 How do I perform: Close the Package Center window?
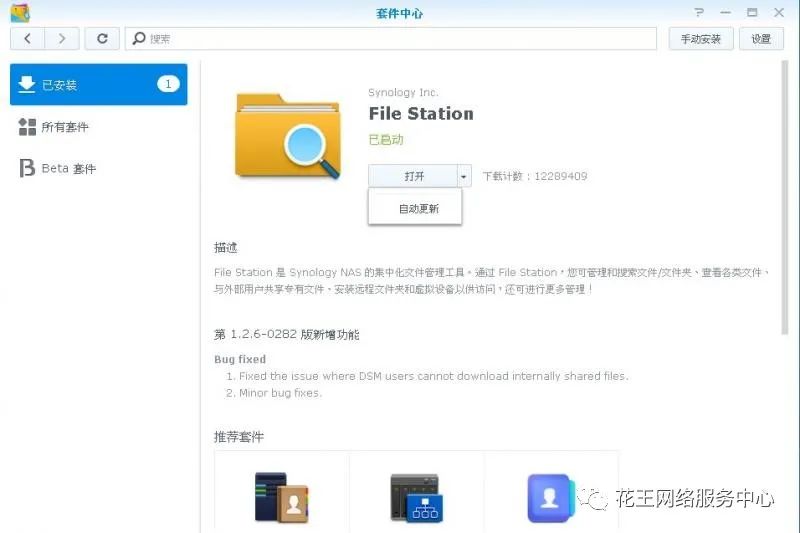point(779,12)
